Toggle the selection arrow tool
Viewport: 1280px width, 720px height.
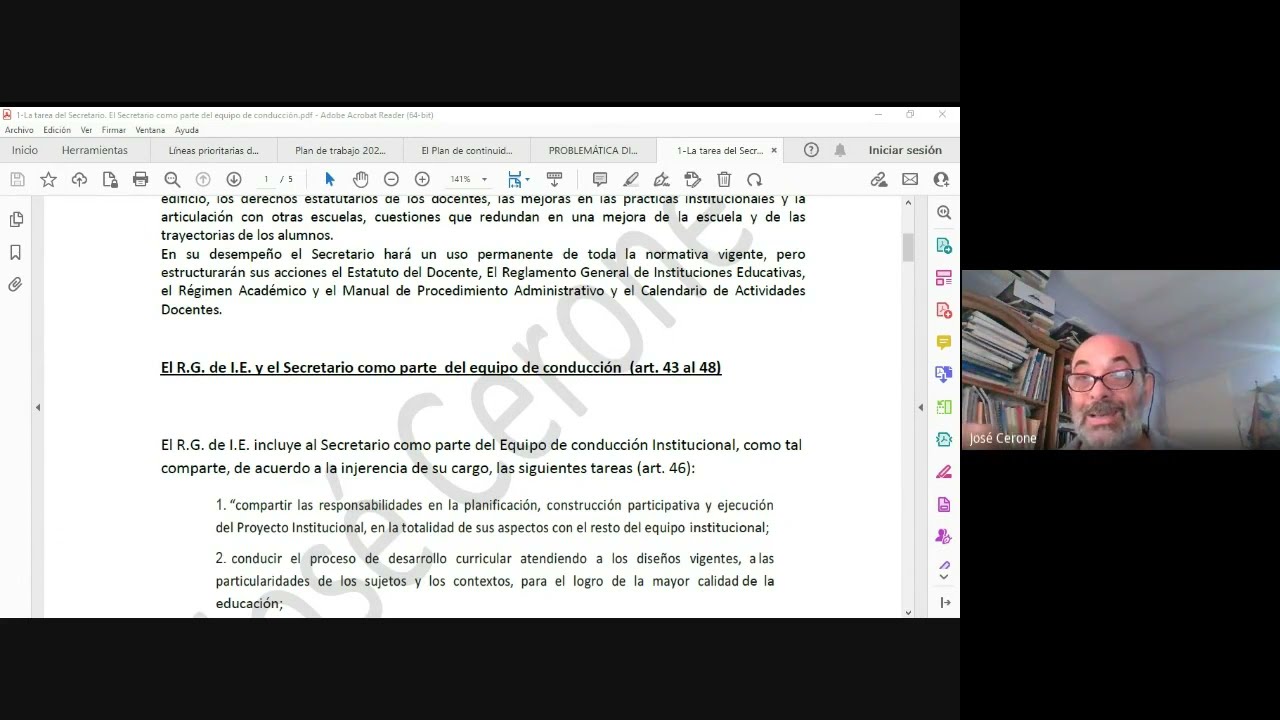[329, 179]
